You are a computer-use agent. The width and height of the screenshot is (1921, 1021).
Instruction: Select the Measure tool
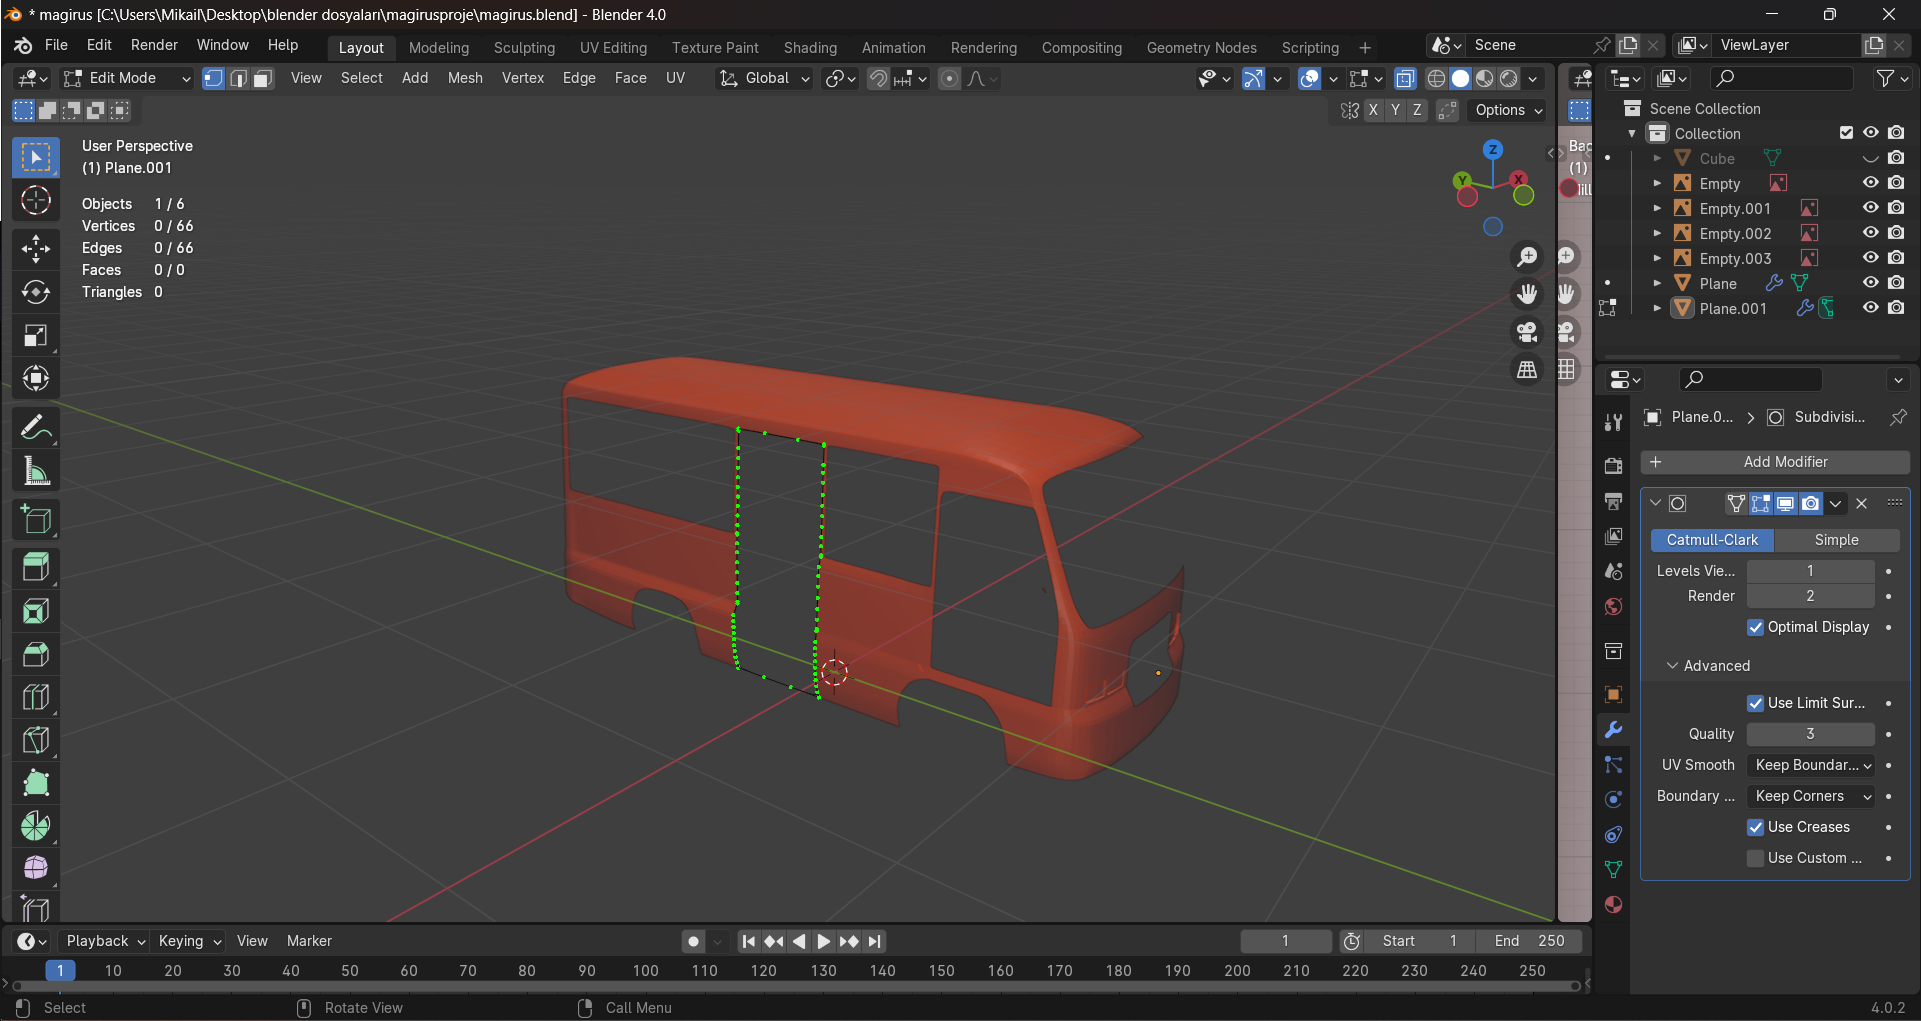coord(36,471)
